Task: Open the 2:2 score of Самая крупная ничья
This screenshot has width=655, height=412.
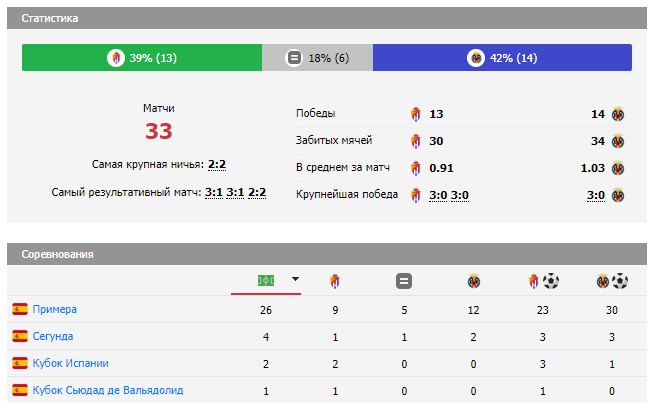Action: click(x=216, y=165)
